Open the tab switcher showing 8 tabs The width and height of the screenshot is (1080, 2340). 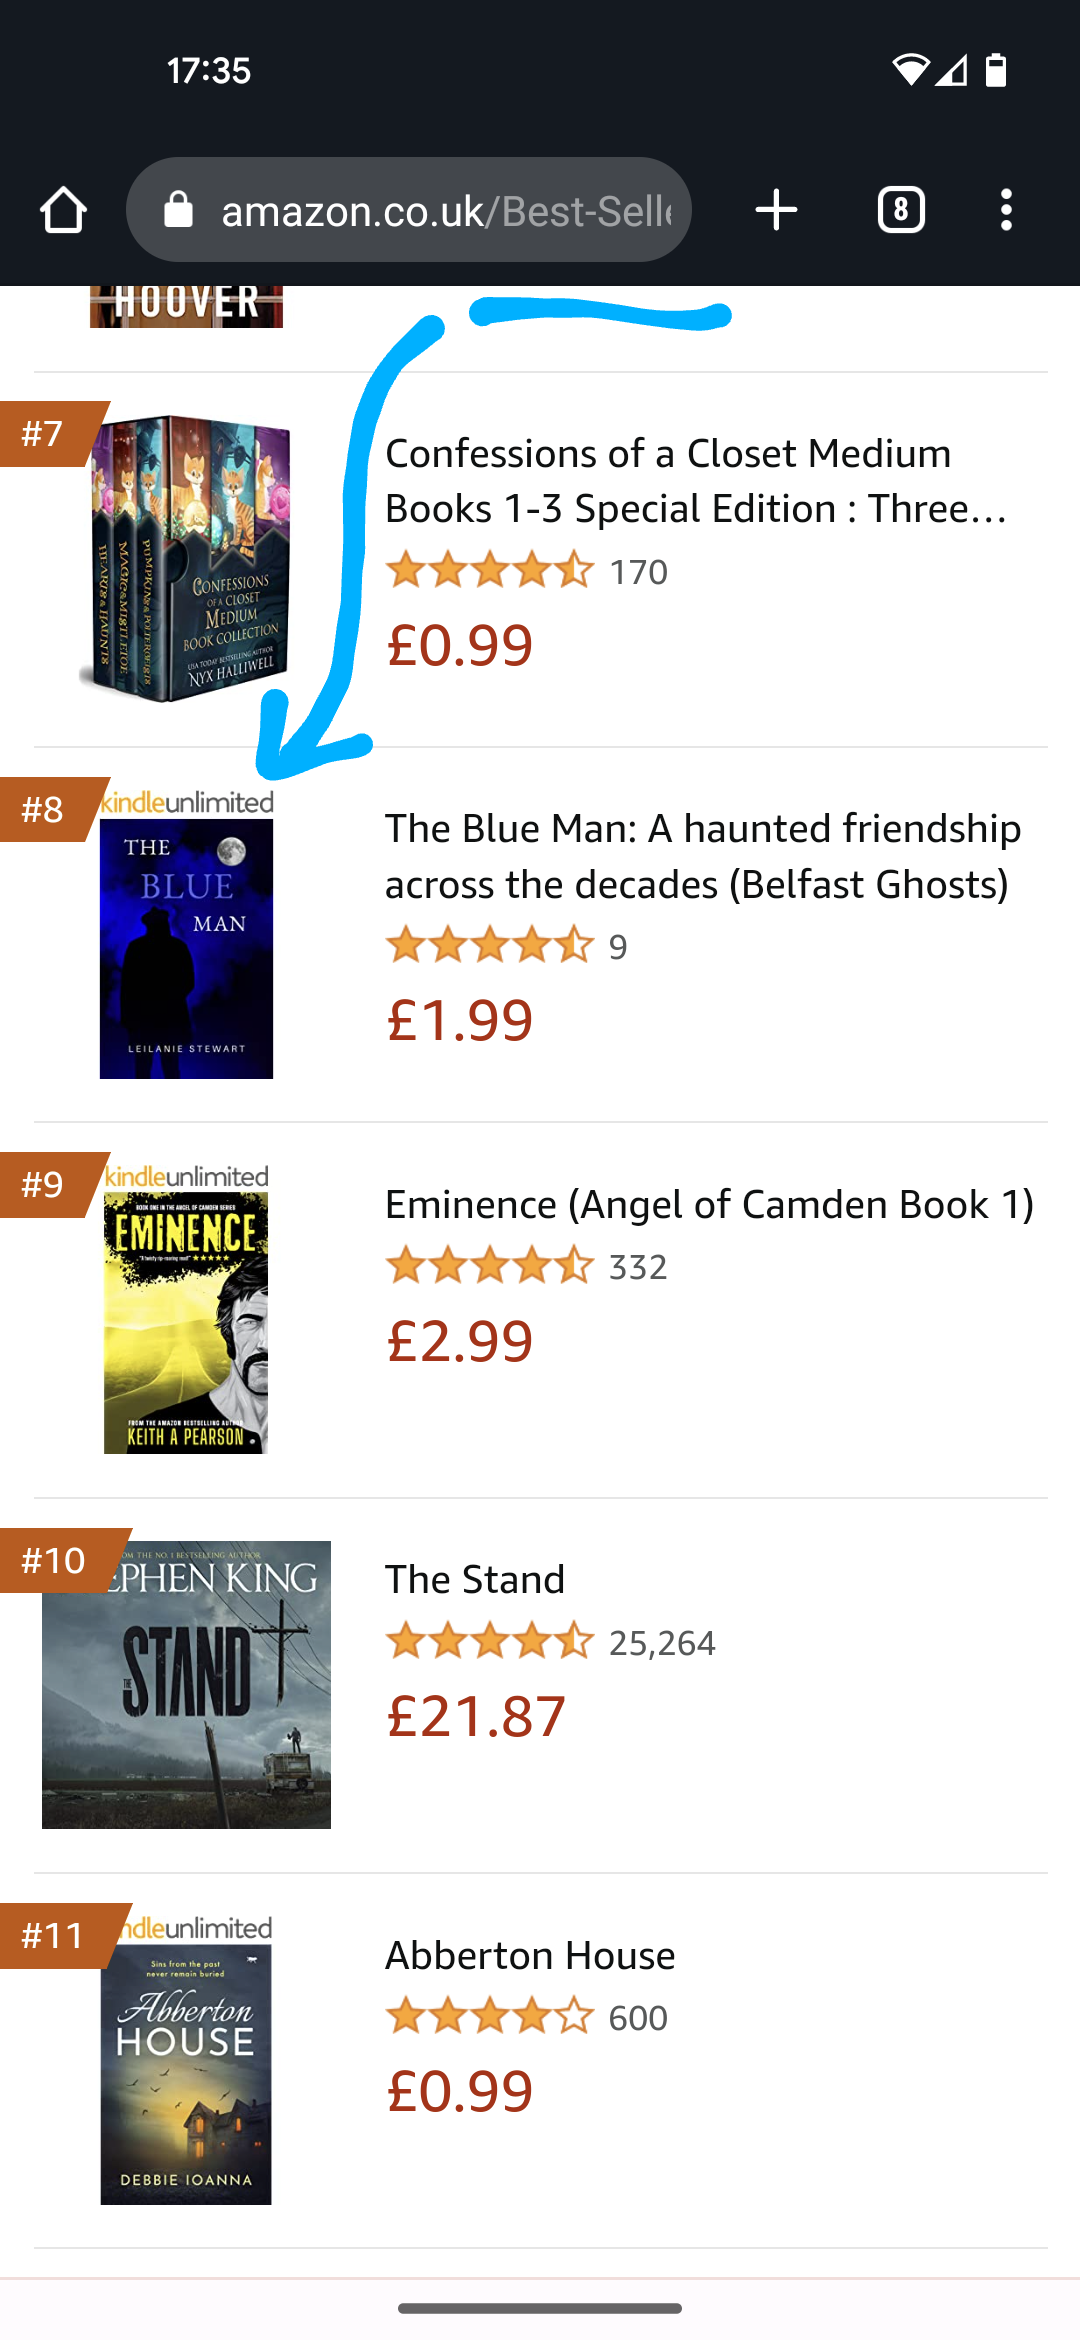pyautogui.click(x=901, y=209)
